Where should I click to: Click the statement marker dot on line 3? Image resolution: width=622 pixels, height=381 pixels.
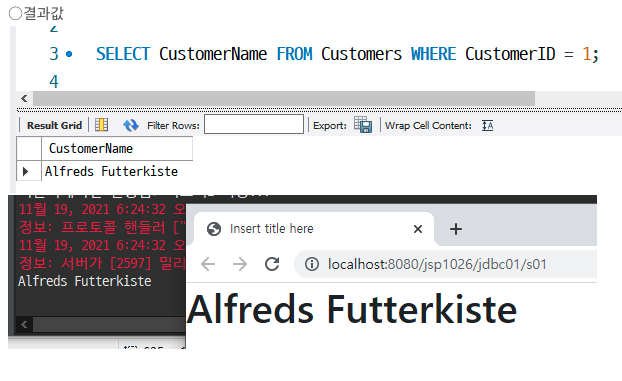coord(69,54)
